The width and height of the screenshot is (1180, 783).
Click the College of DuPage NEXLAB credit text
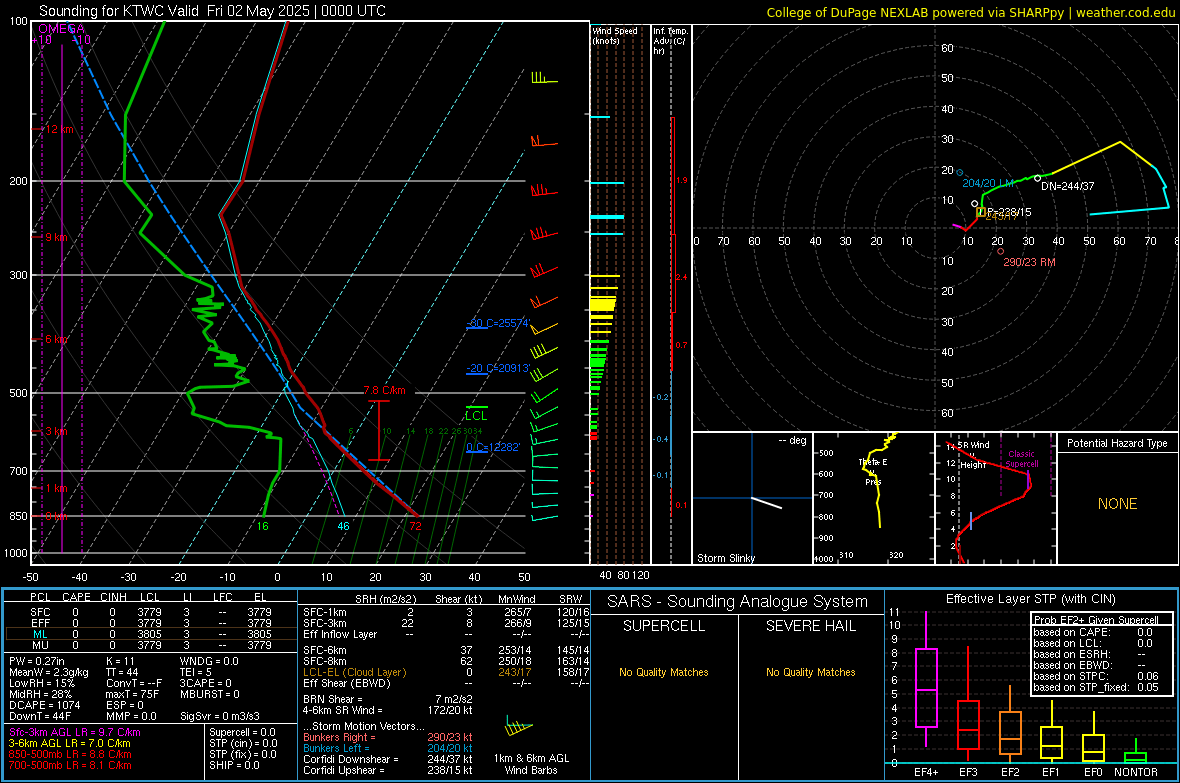(x=970, y=12)
